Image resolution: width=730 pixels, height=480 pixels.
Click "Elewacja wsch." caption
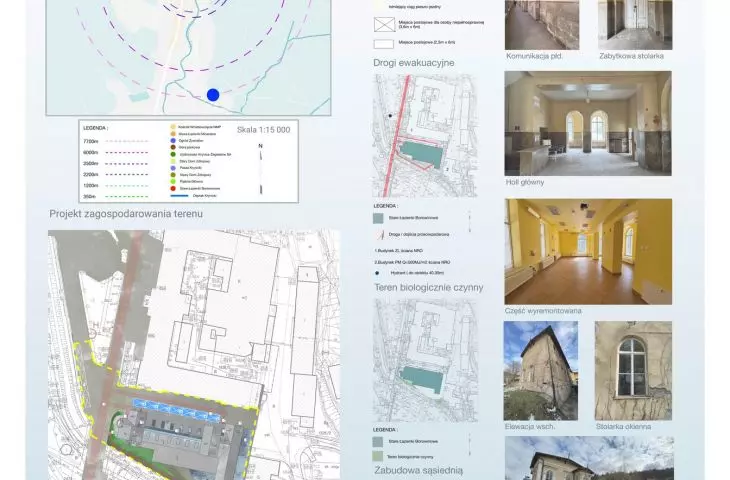530,427
